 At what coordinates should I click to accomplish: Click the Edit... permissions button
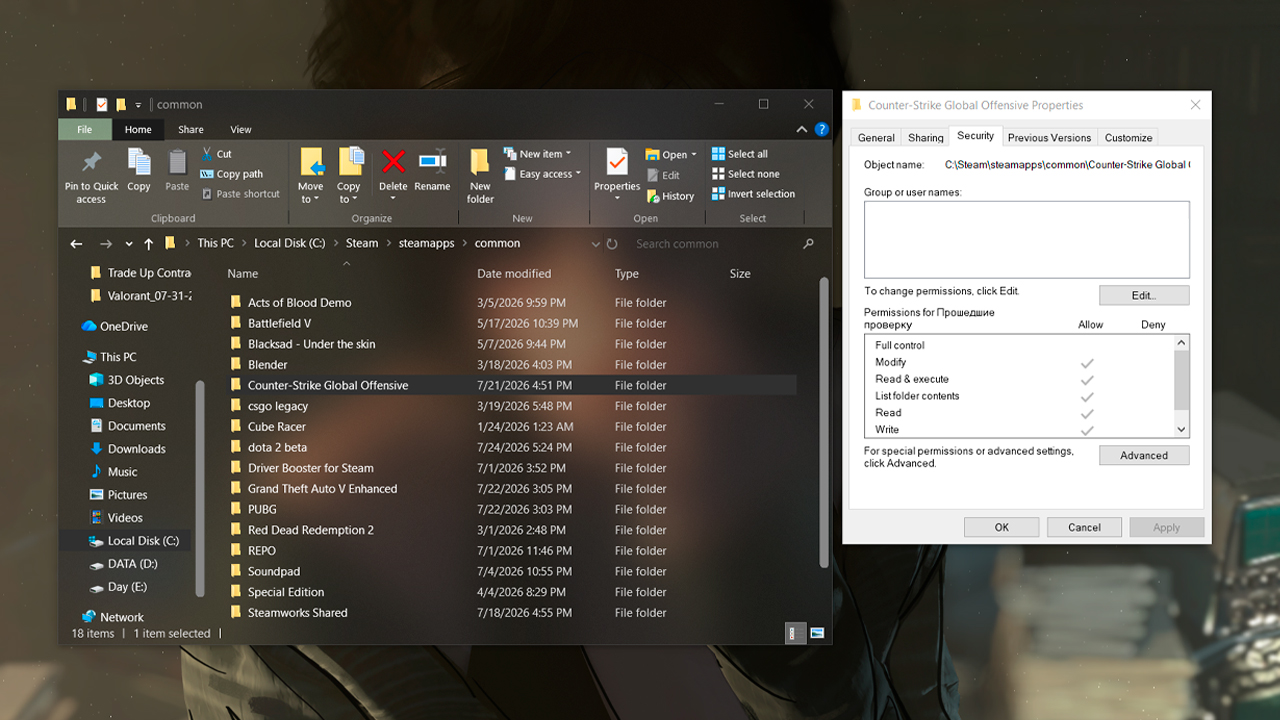[1144, 295]
